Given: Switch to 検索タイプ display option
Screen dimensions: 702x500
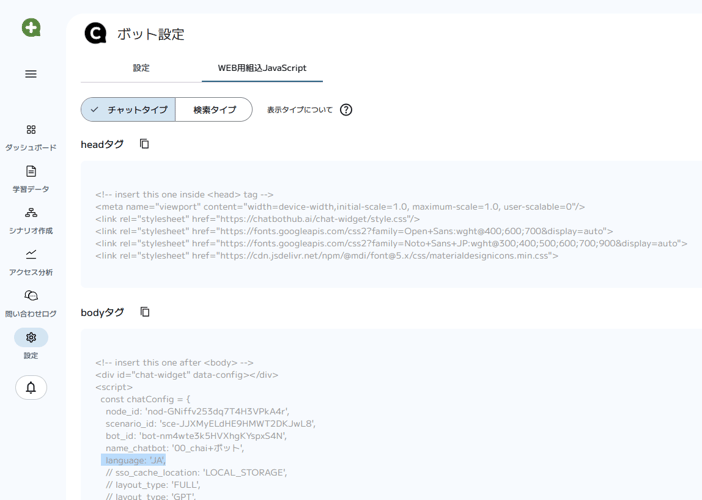Looking at the screenshot, I should (x=214, y=110).
